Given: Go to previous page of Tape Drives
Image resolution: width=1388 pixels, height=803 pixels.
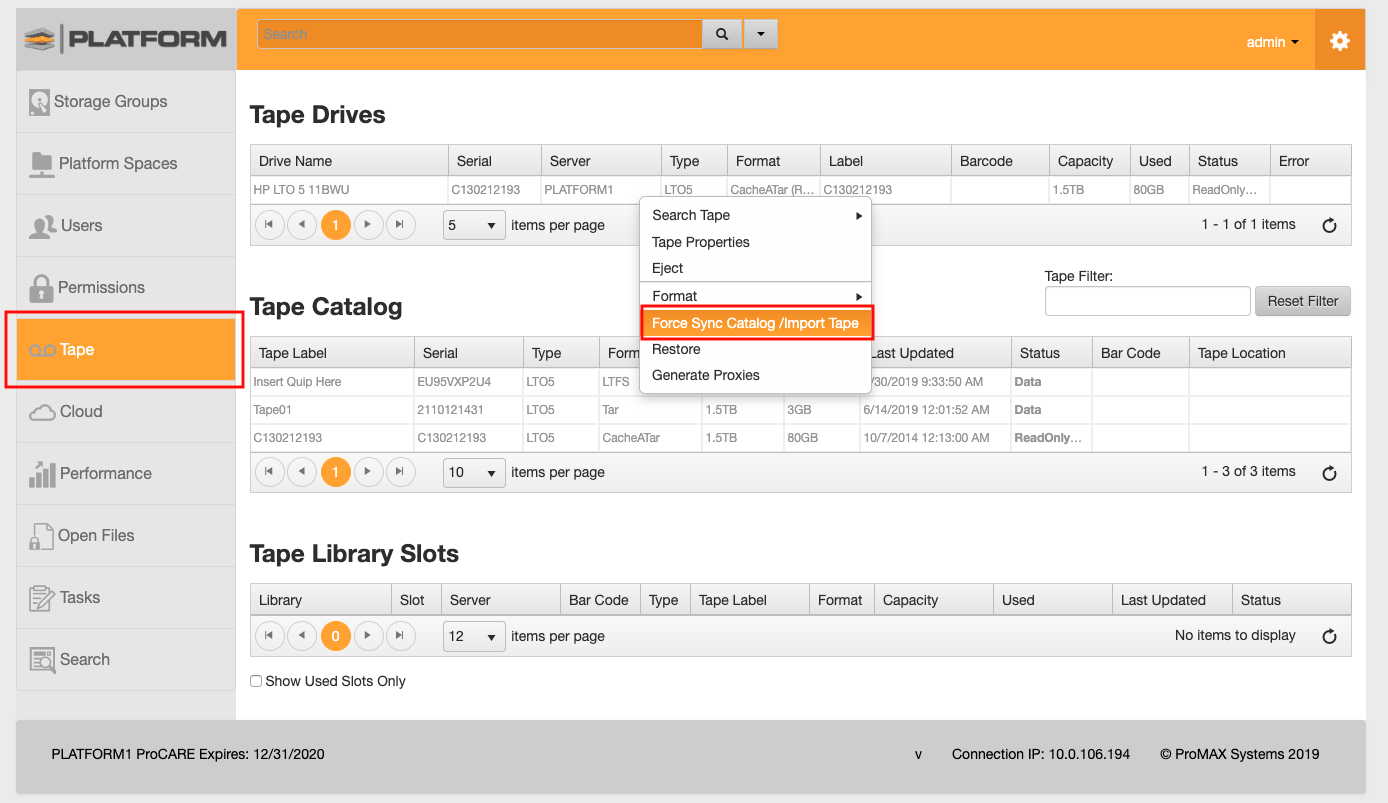Looking at the screenshot, I should click(x=302, y=225).
